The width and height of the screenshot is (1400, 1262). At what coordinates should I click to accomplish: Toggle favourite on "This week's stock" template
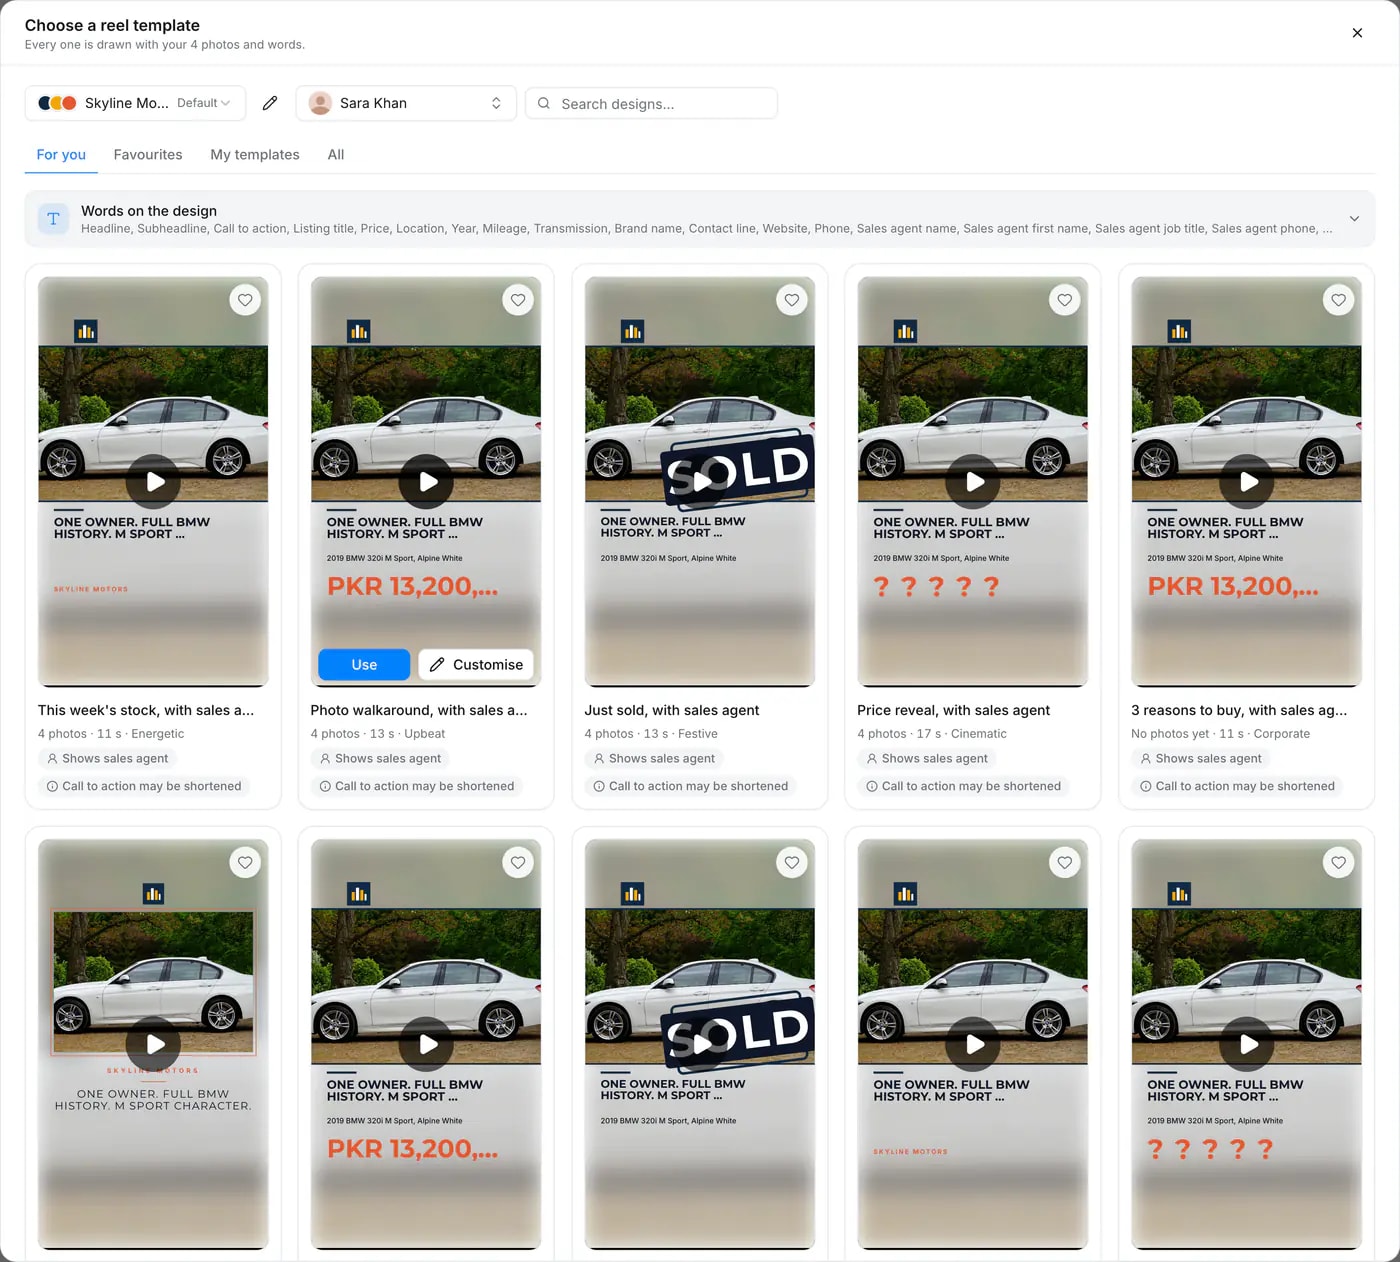click(245, 300)
